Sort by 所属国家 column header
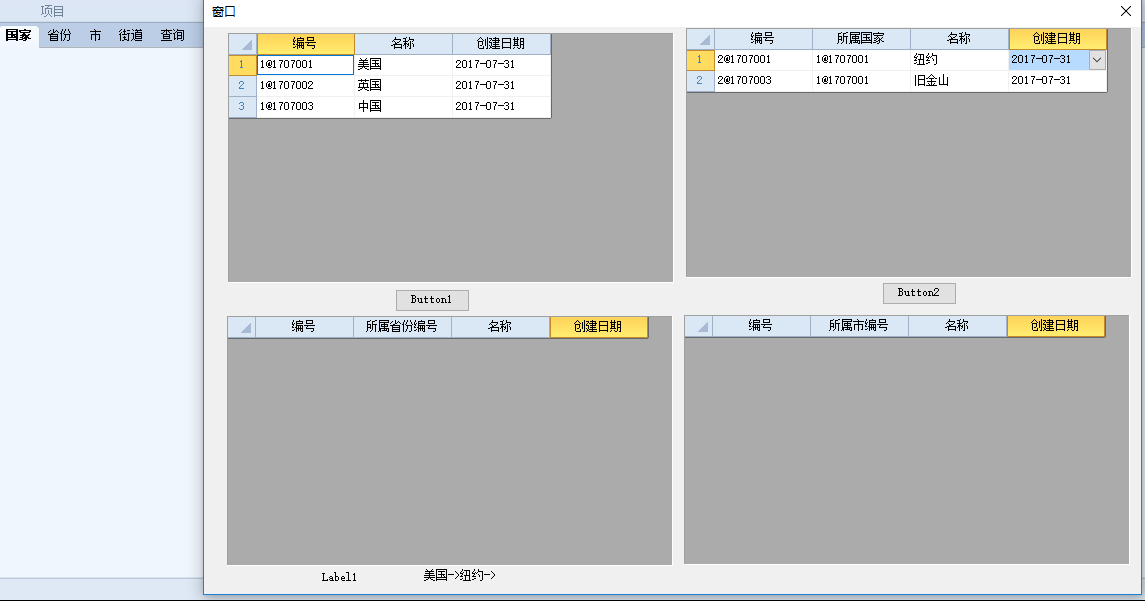This screenshot has width=1145, height=601. coord(860,39)
